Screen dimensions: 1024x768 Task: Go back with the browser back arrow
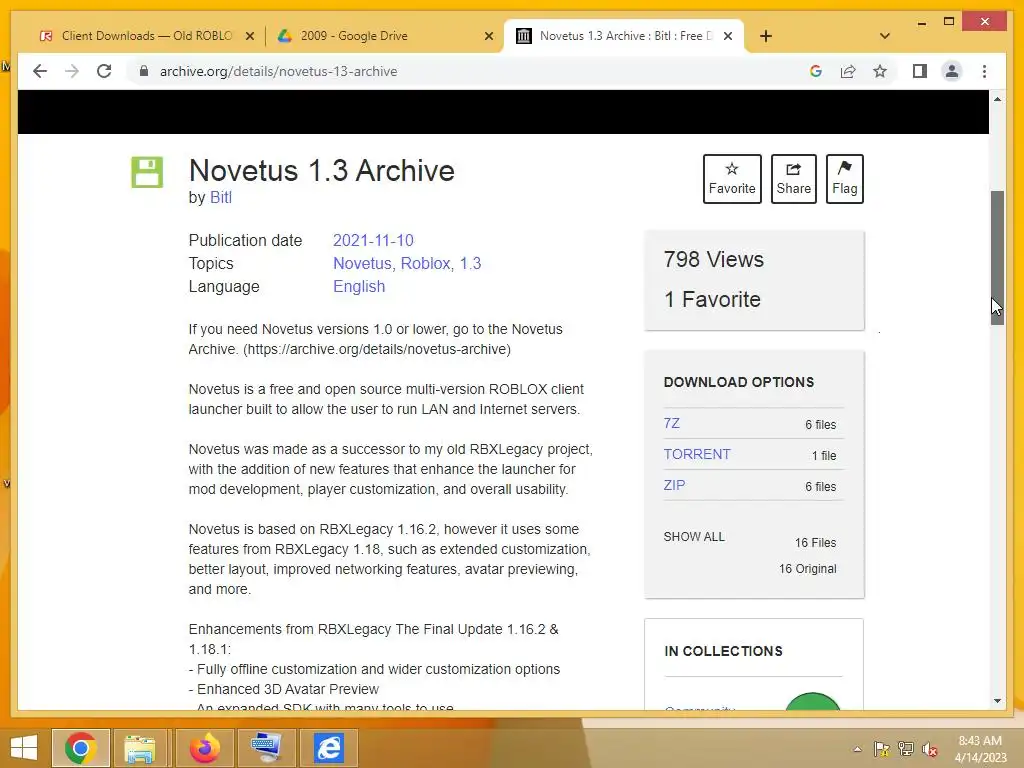tap(40, 71)
